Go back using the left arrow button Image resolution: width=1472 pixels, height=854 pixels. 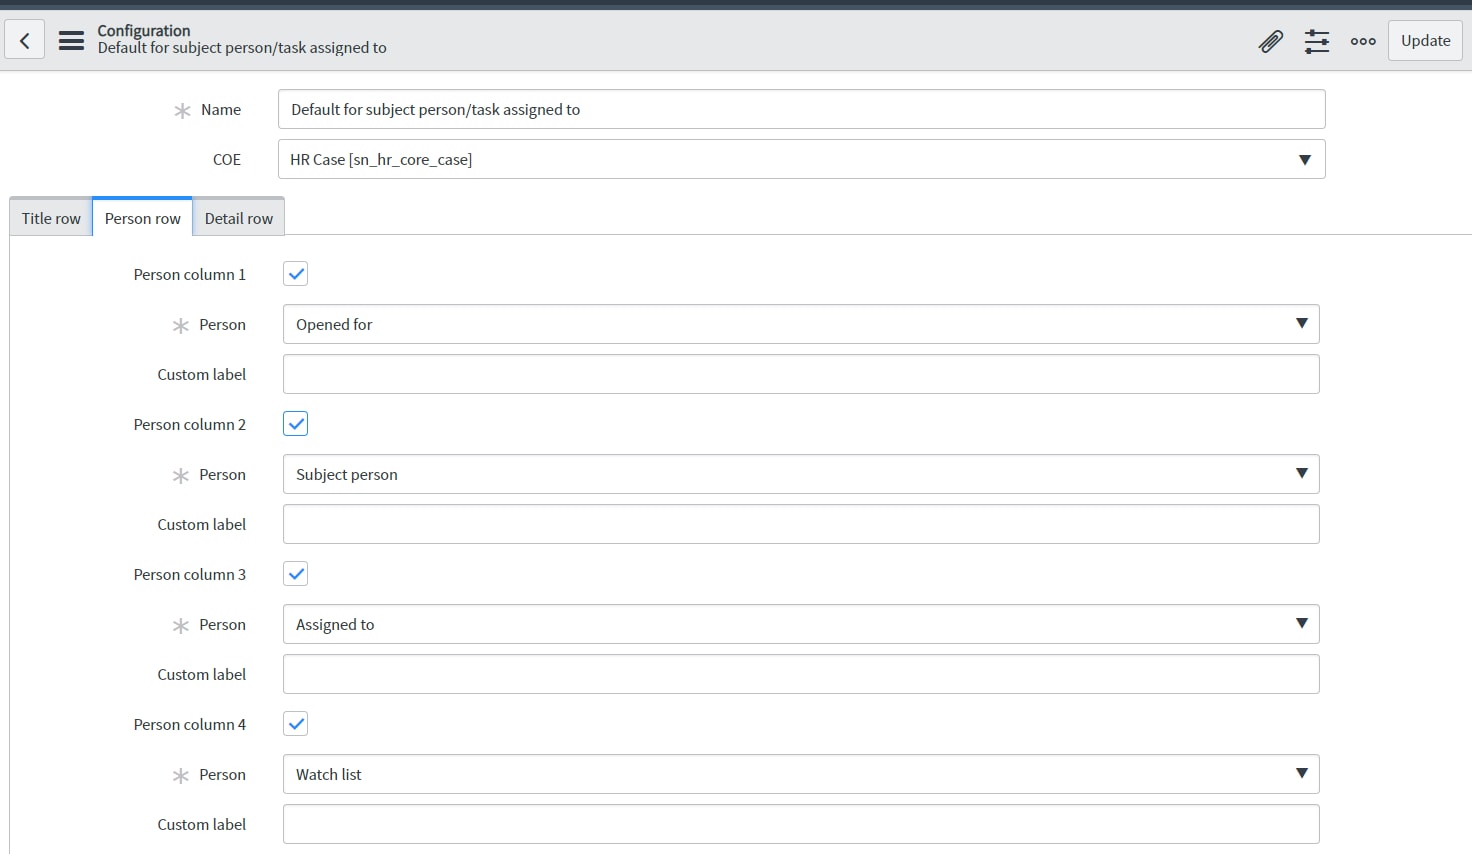pos(25,41)
